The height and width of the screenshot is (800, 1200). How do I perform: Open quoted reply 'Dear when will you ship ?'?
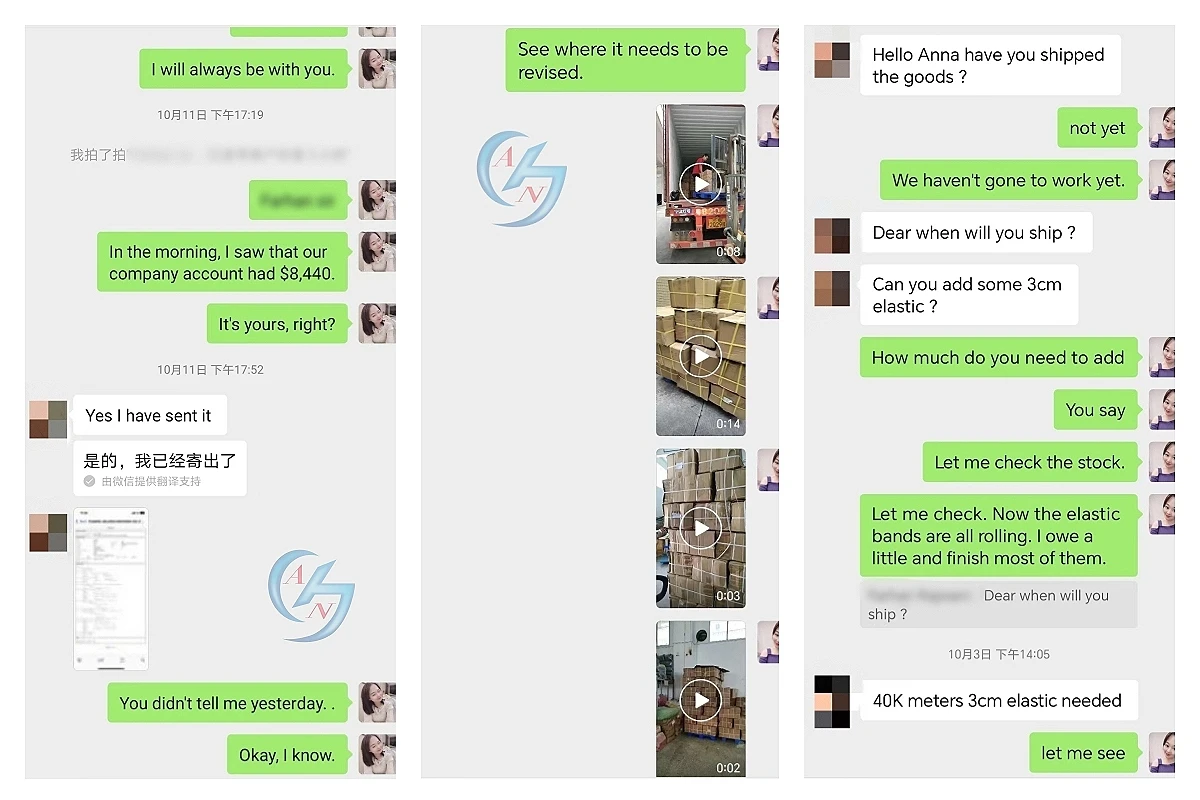tap(998, 604)
